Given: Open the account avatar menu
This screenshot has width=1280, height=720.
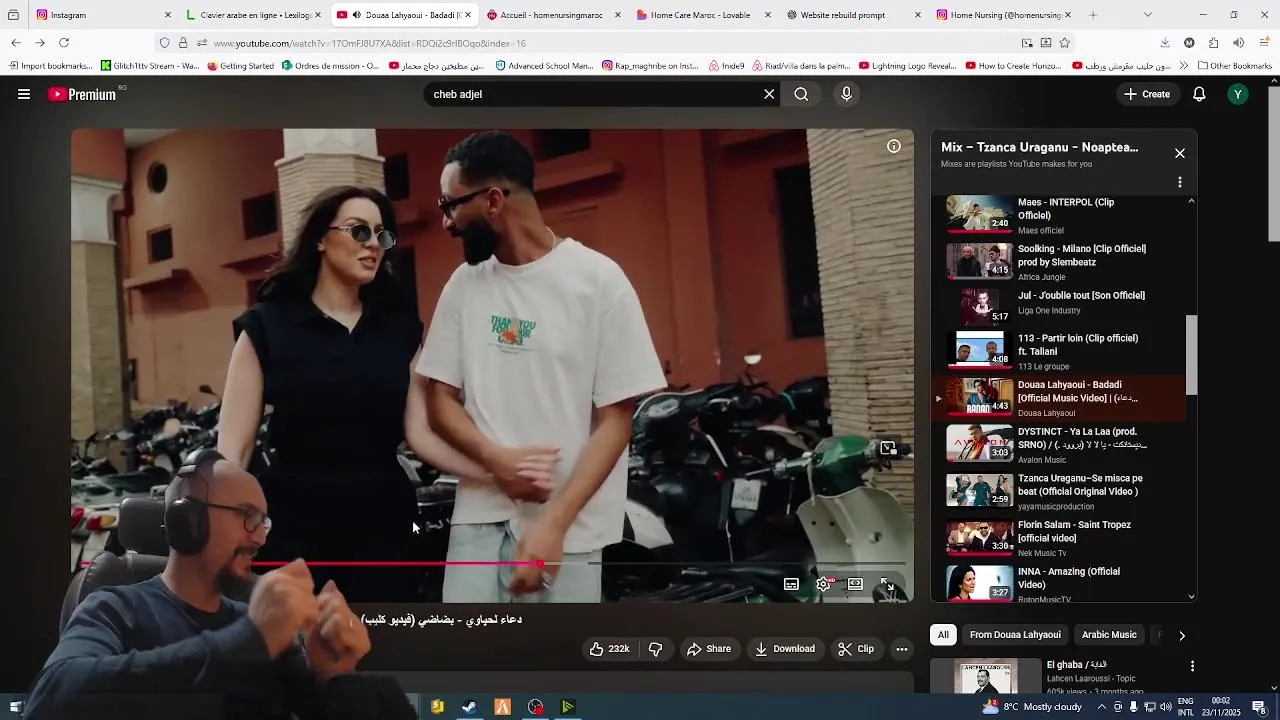Looking at the screenshot, I should (x=1238, y=94).
